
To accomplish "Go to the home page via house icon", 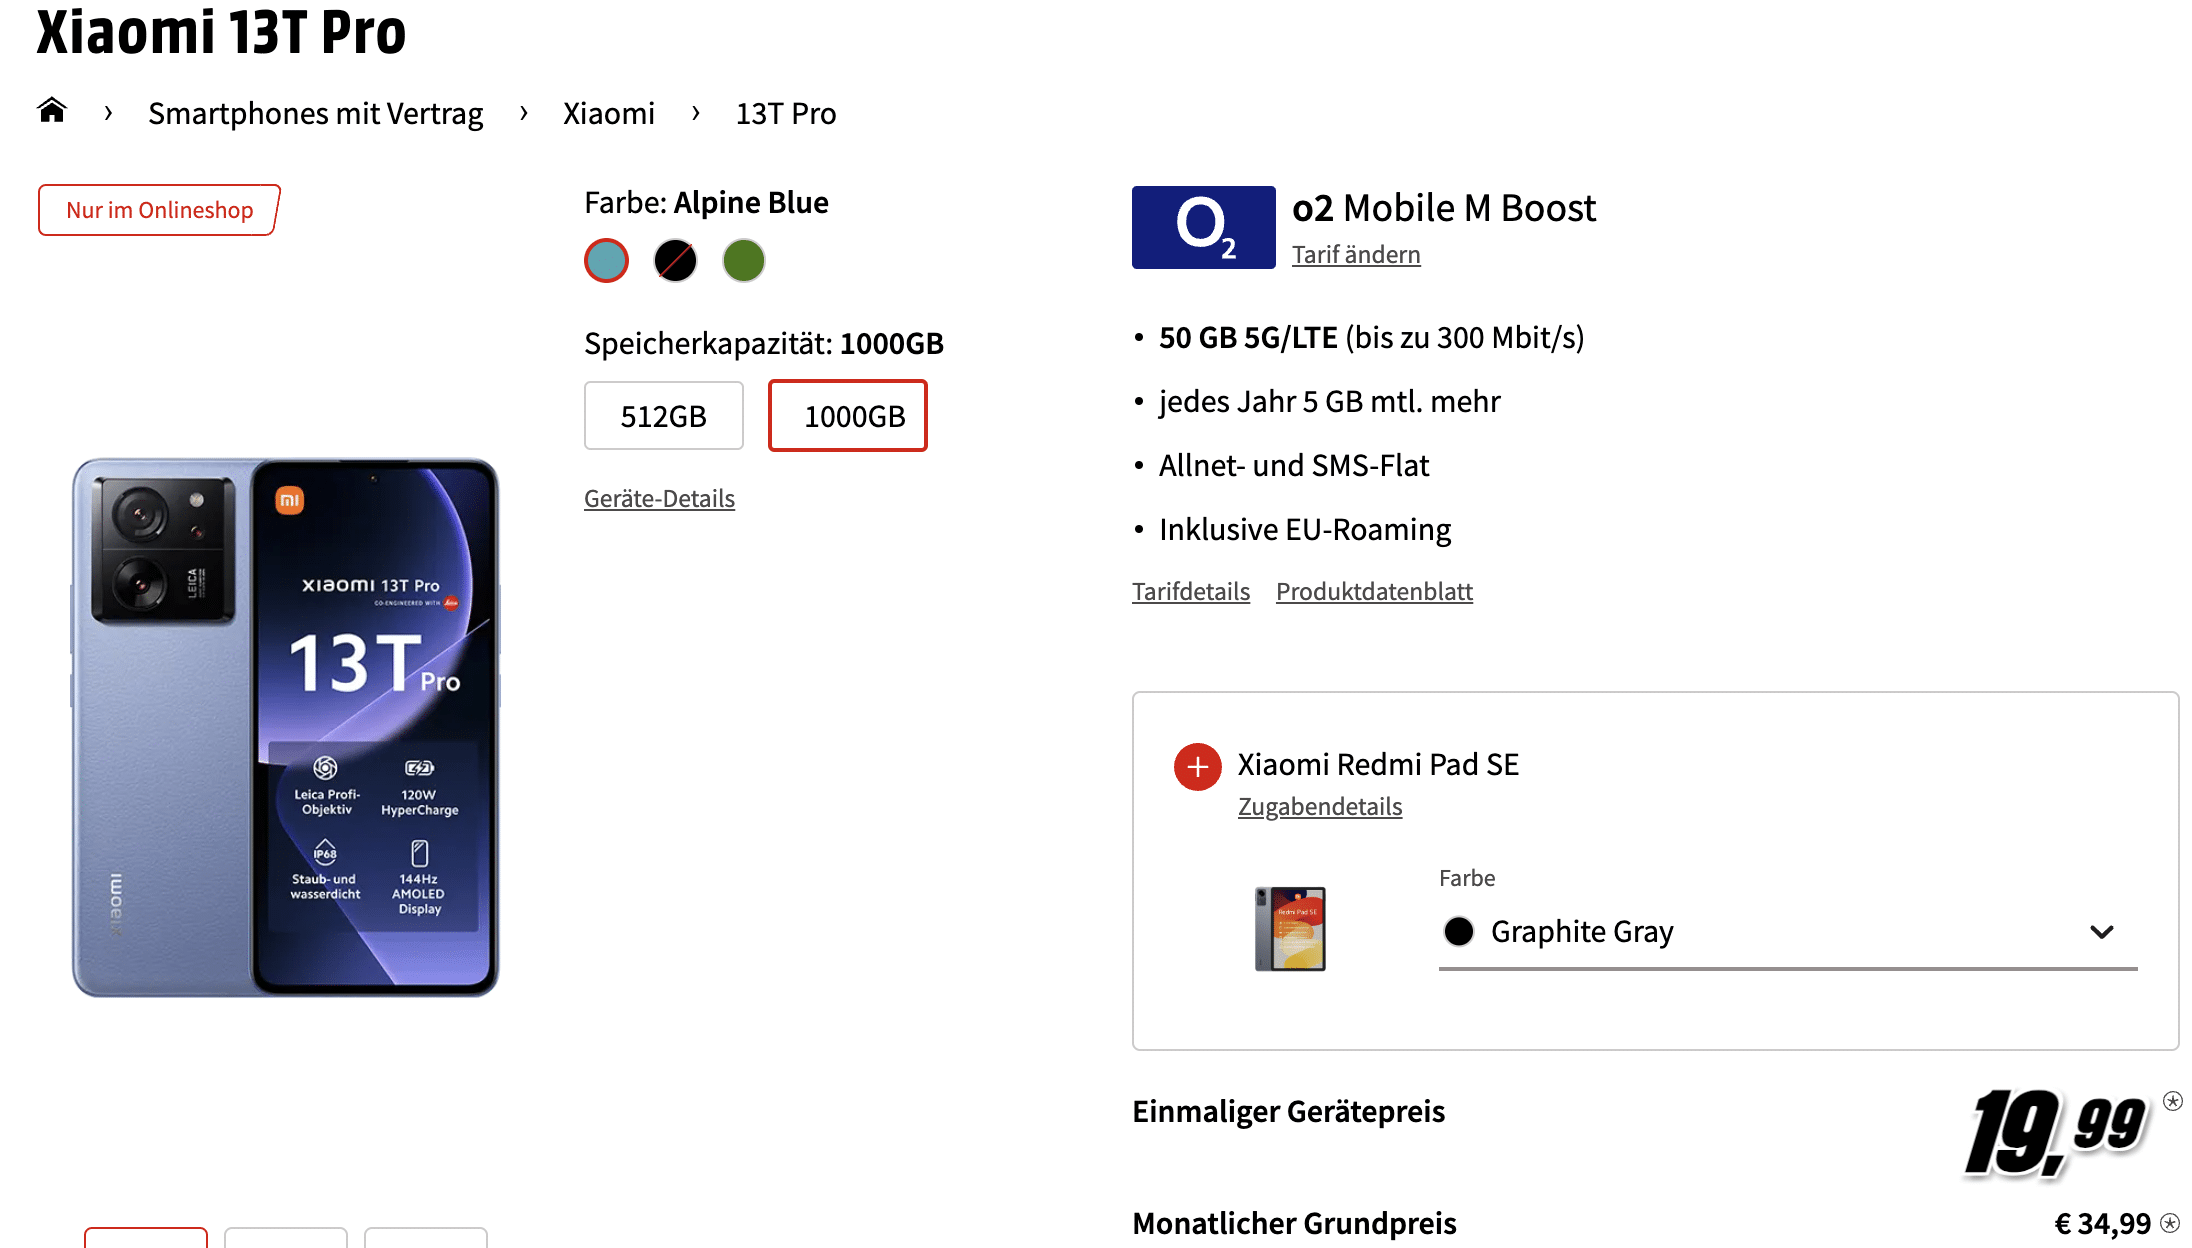I will tap(52, 110).
